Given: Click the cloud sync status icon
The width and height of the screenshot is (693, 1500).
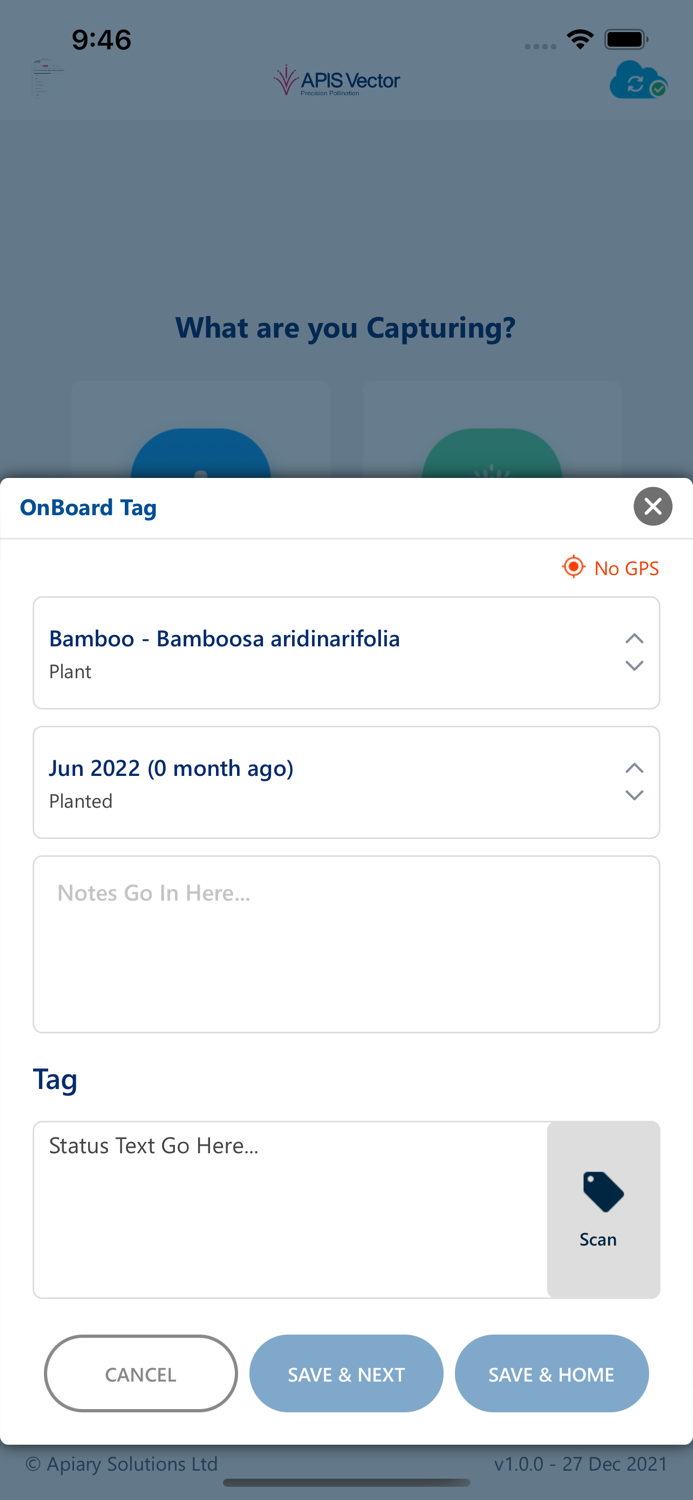Looking at the screenshot, I should (637, 80).
